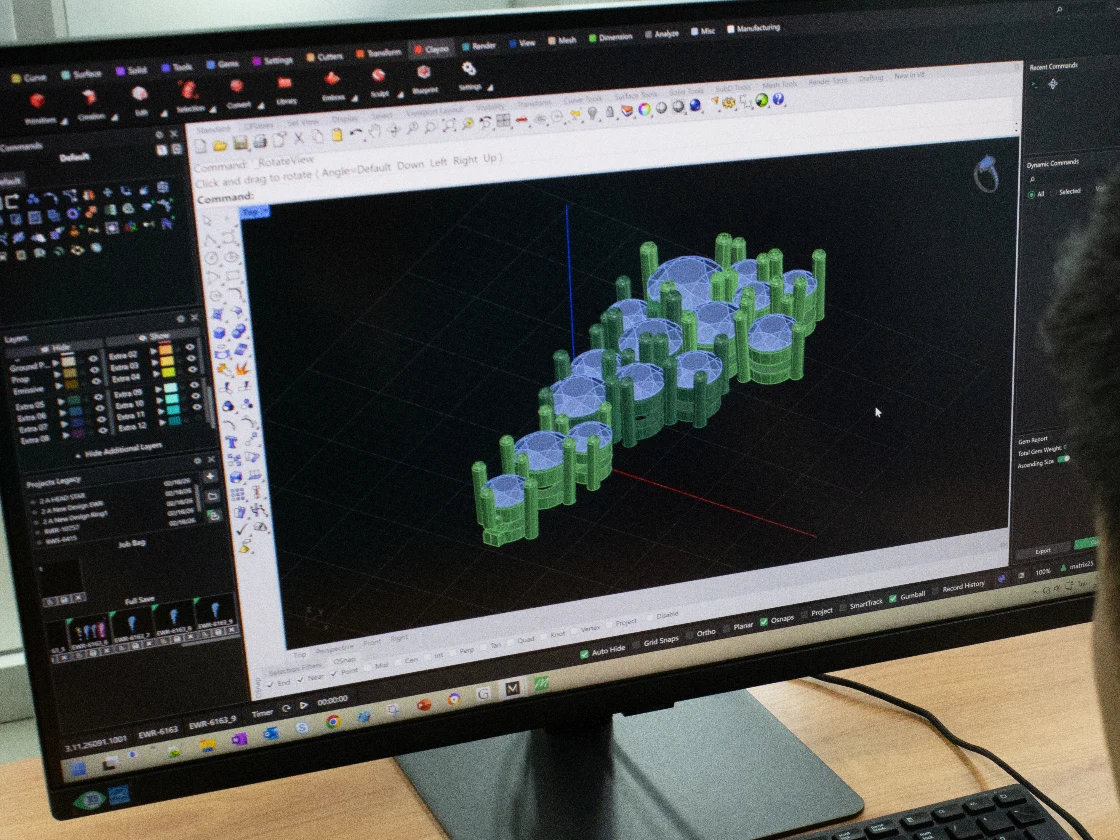
Task: Open the Library icon
Action: tap(284, 83)
